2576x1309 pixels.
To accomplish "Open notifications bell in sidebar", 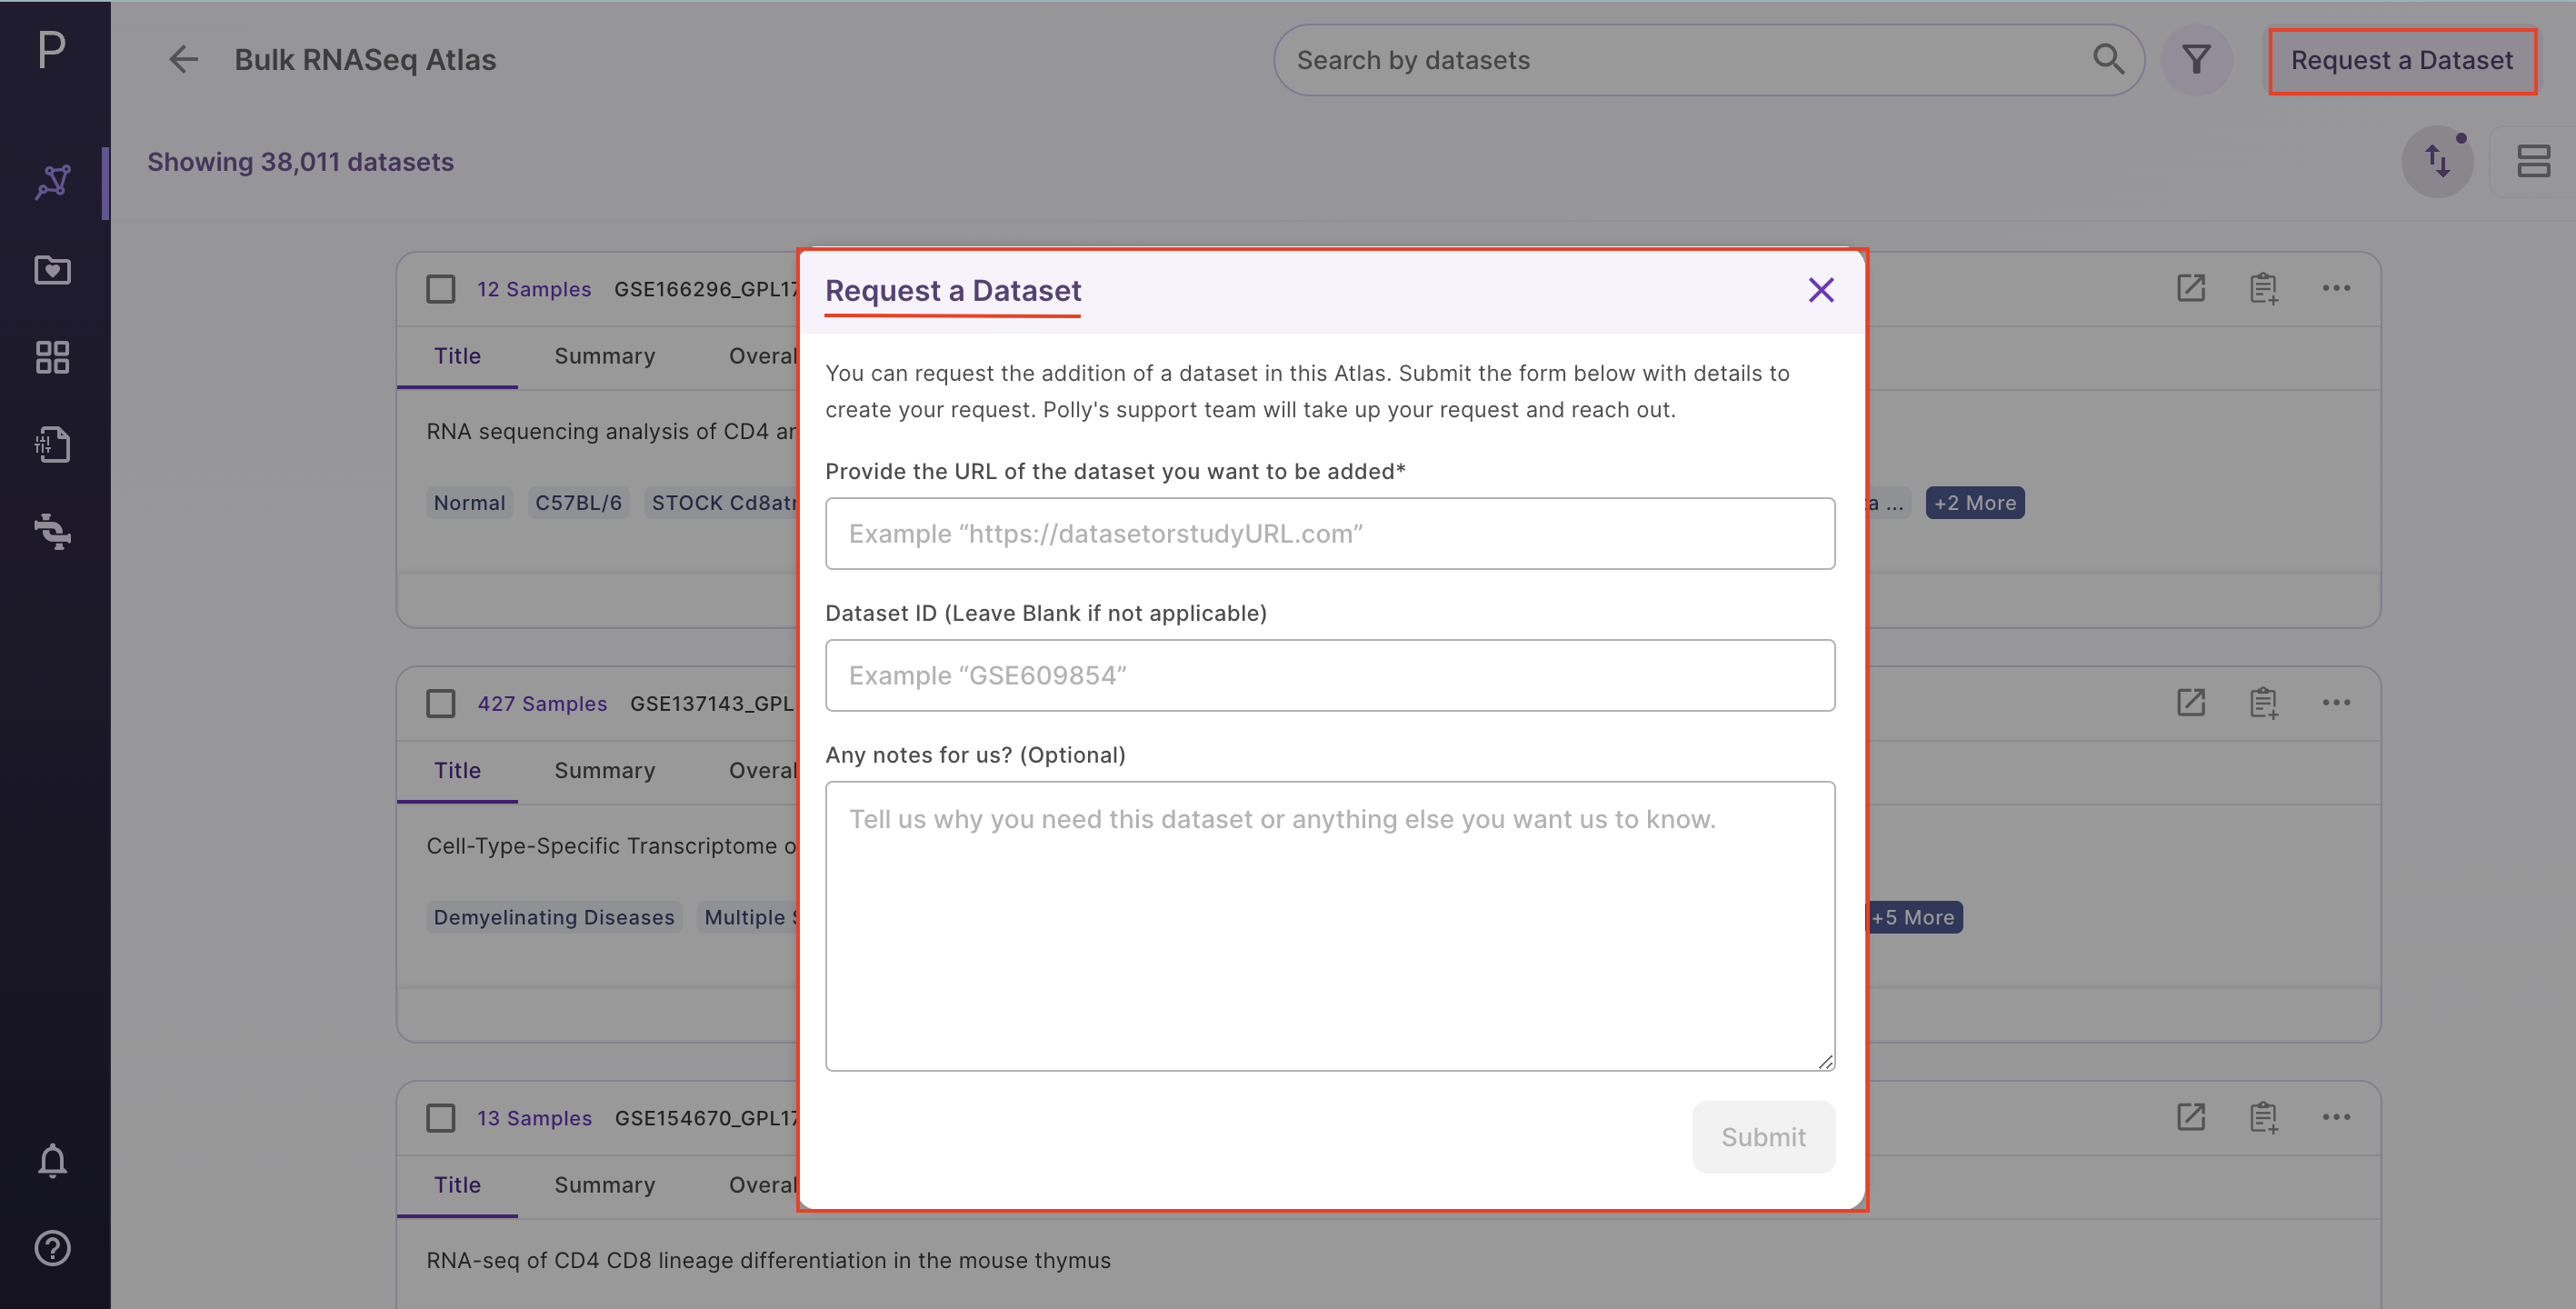I will tap(52, 1161).
